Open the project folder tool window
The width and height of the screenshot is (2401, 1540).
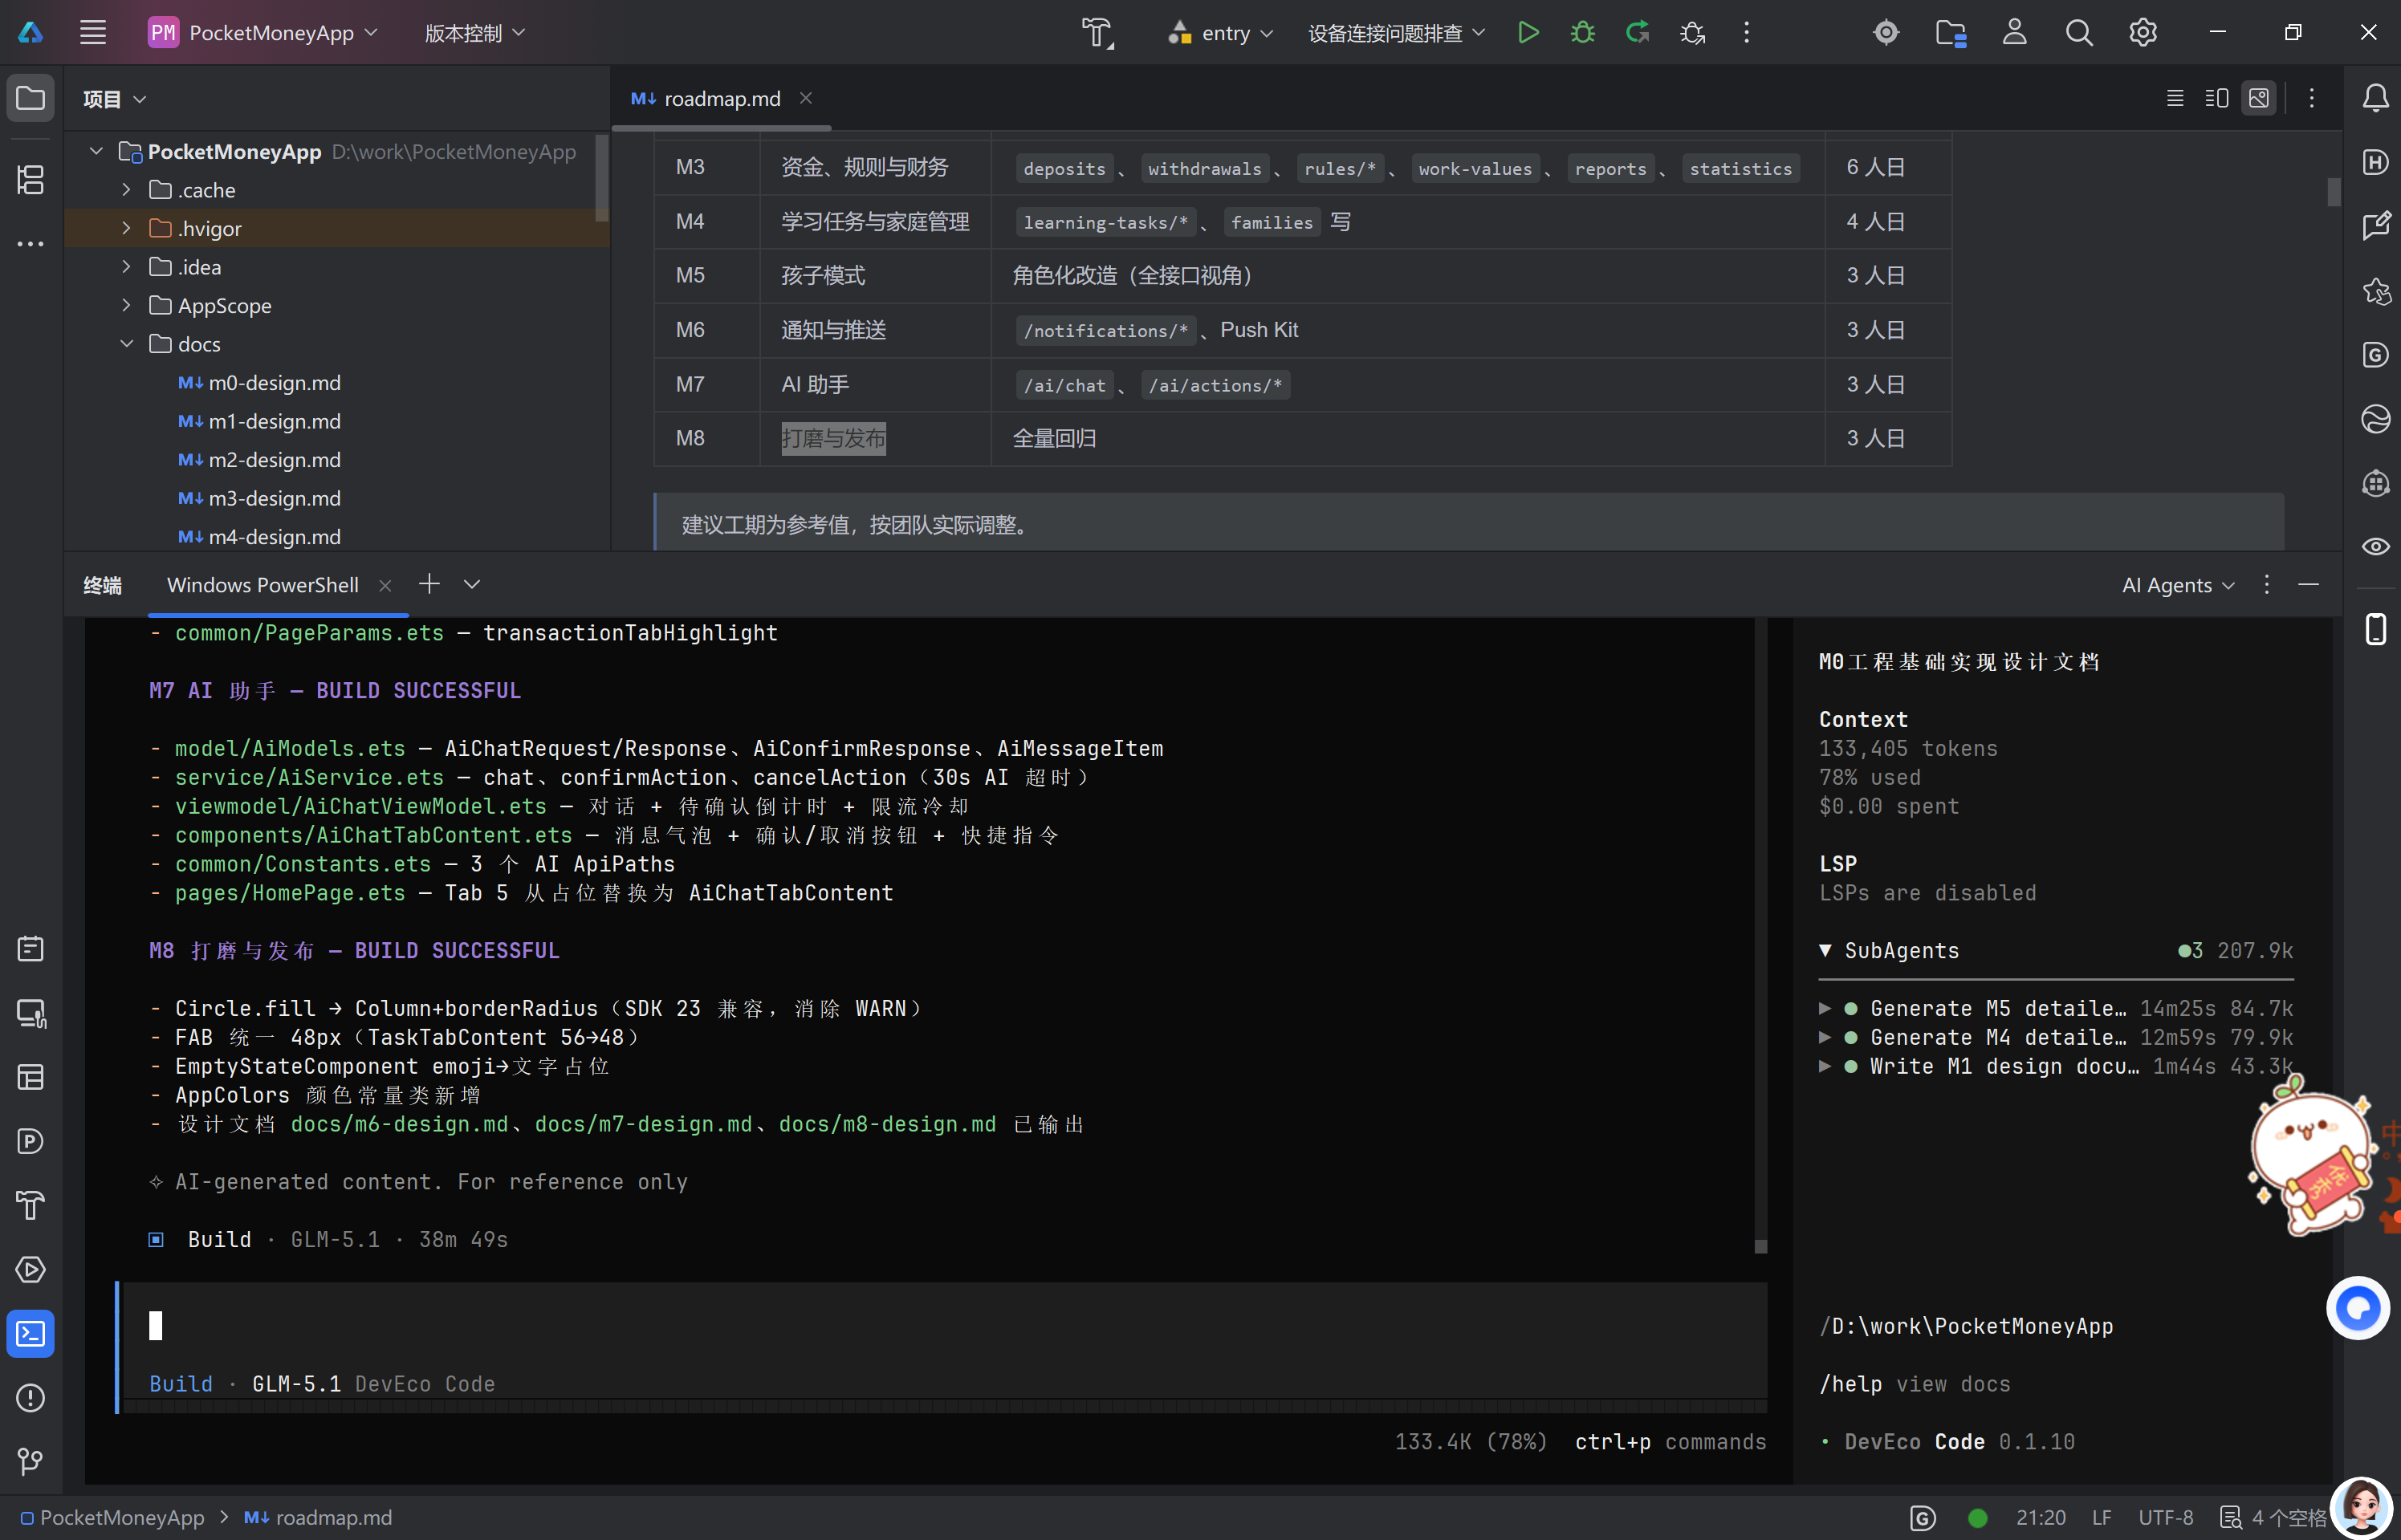tap(31, 98)
